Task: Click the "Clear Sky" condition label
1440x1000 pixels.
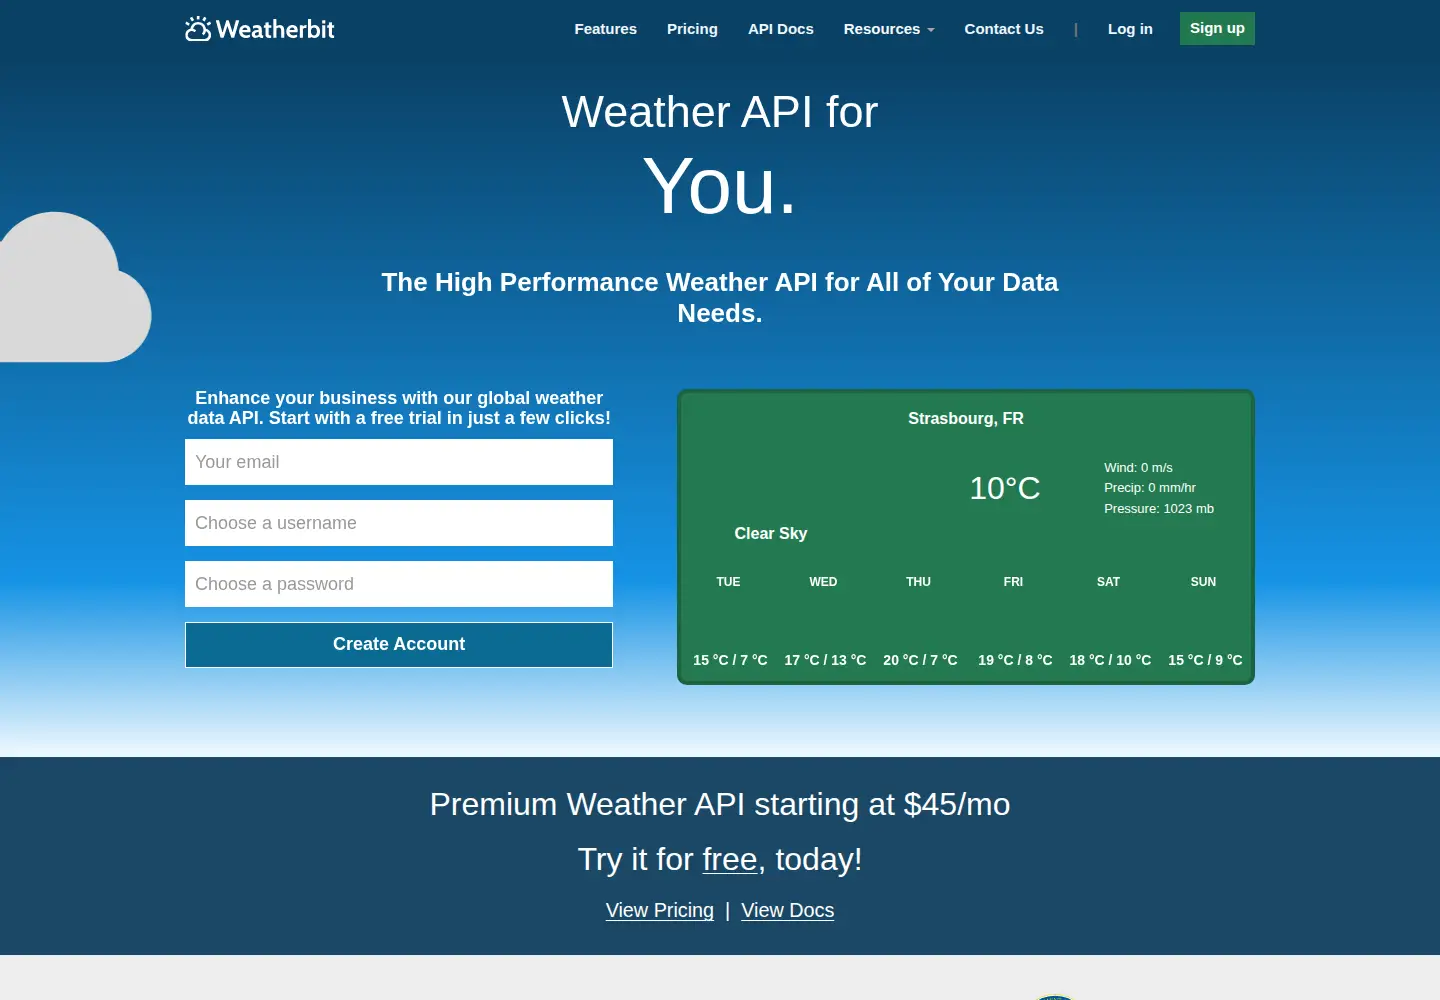Action: [x=771, y=533]
